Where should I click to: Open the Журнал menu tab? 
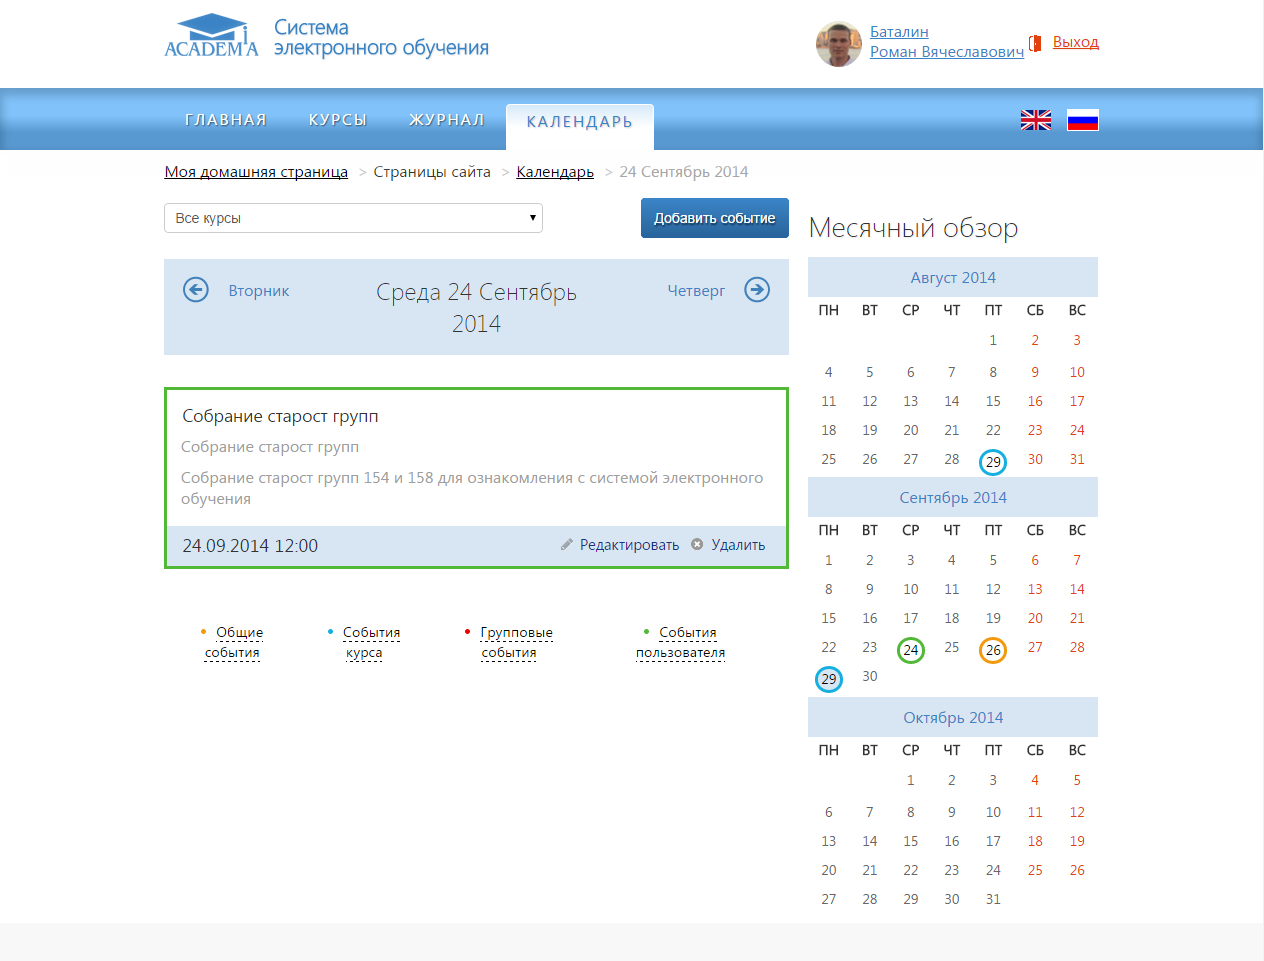click(447, 120)
